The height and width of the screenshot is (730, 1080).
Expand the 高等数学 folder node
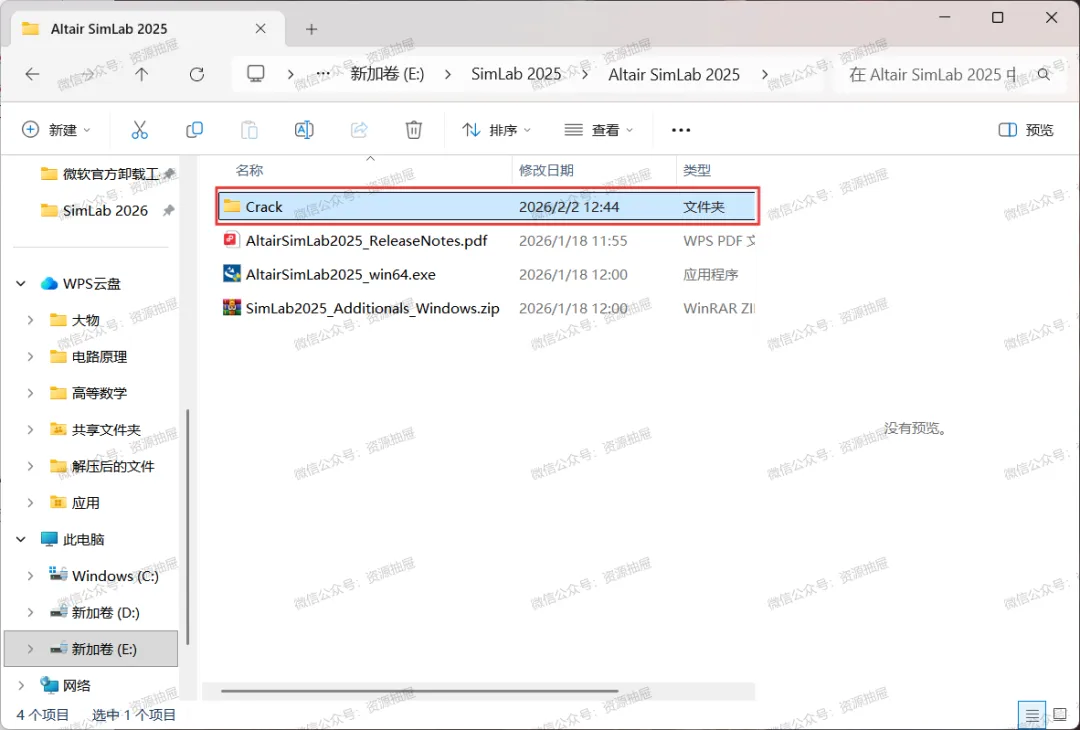coord(30,393)
